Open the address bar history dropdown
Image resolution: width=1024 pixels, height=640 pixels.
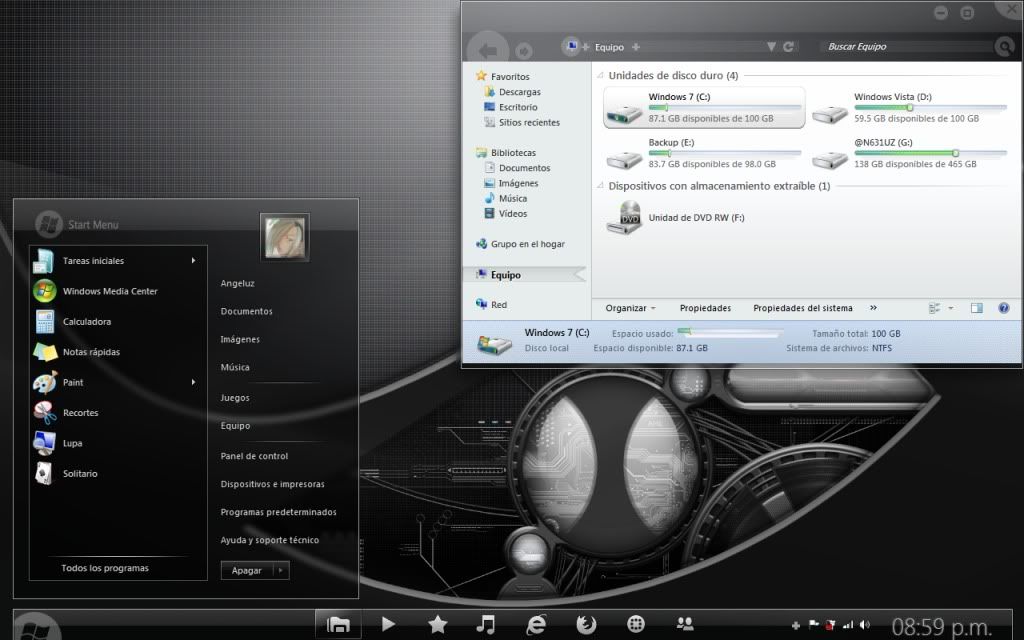[x=771, y=46]
